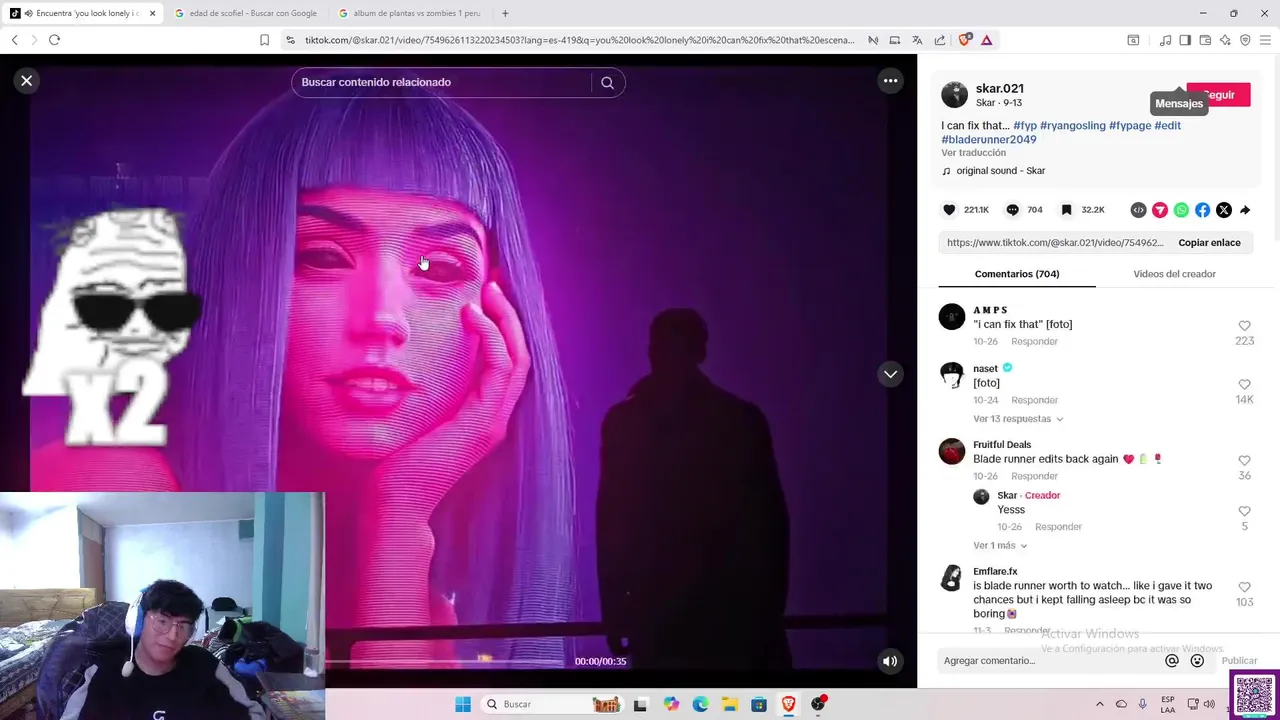Image resolution: width=1280 pixels, height=720 pixels.
Task: Expand Ver 1 más replies
Action: pyautogui.click(x=1000, y=546)
